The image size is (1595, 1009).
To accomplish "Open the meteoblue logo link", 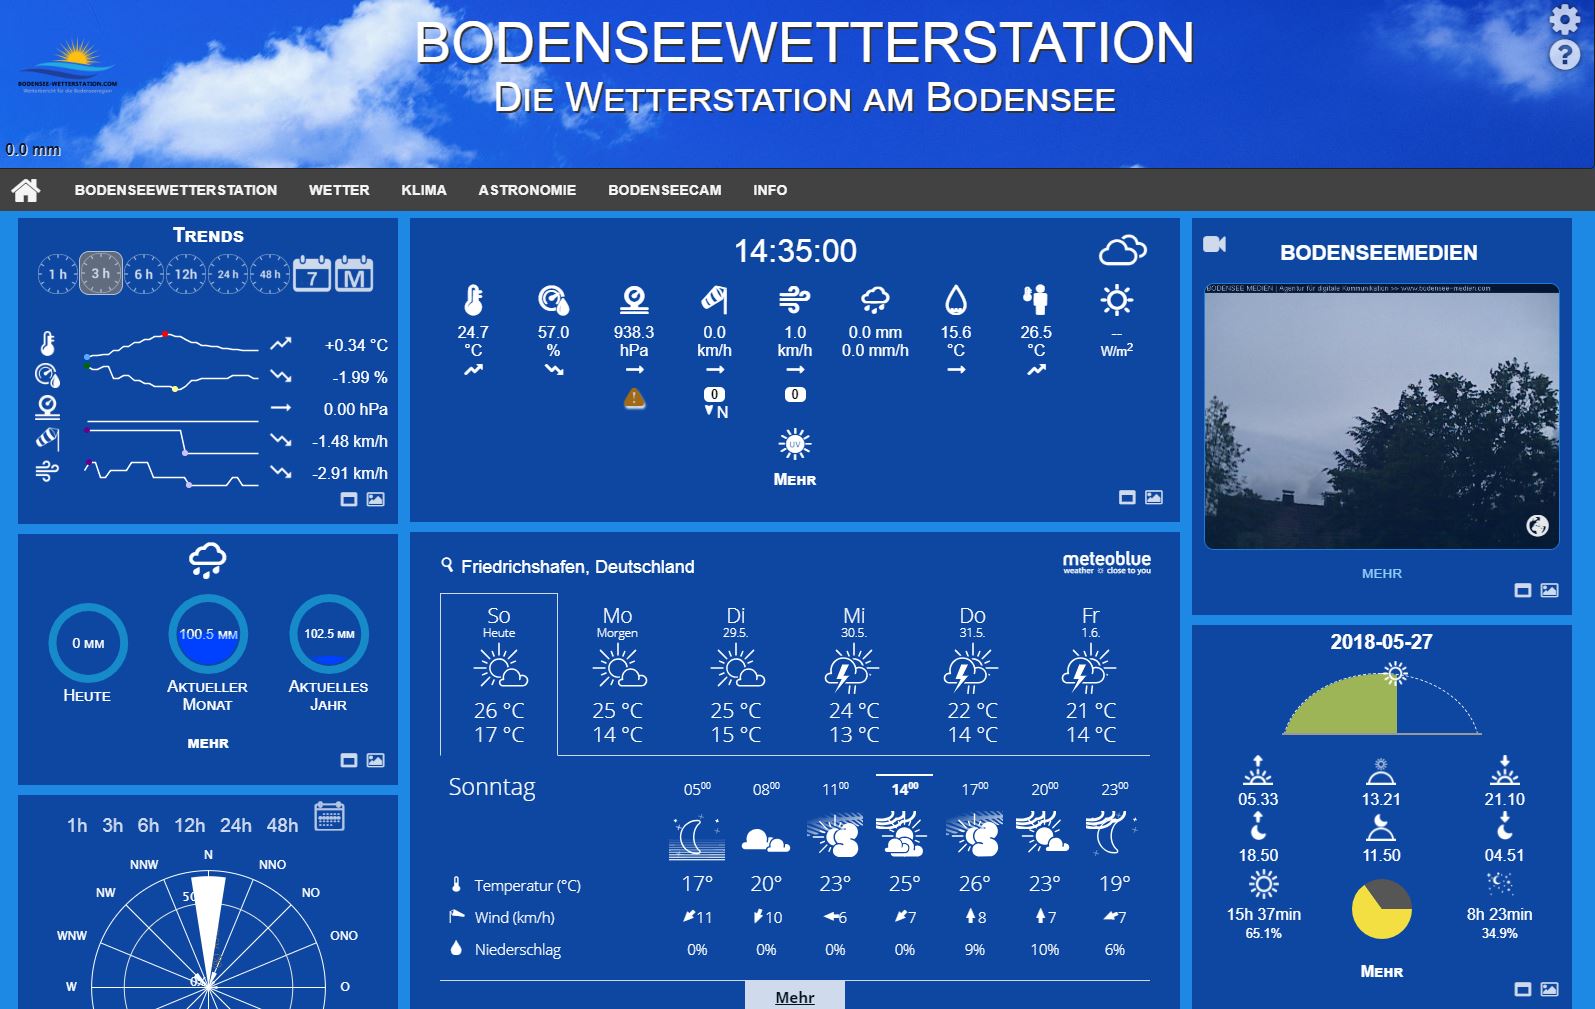I will point(1106,563).
